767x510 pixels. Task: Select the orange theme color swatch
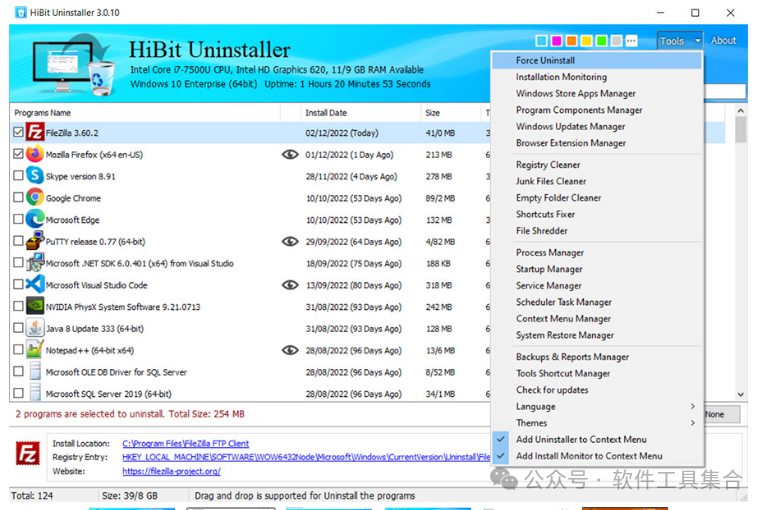pyautogui.click(x=571, y=41)
